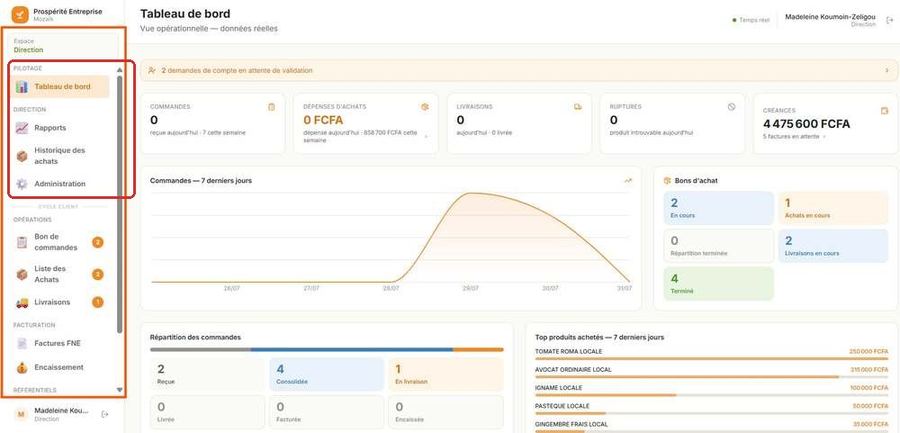Click the 1 En livraison status tile

tap(446, 374)
